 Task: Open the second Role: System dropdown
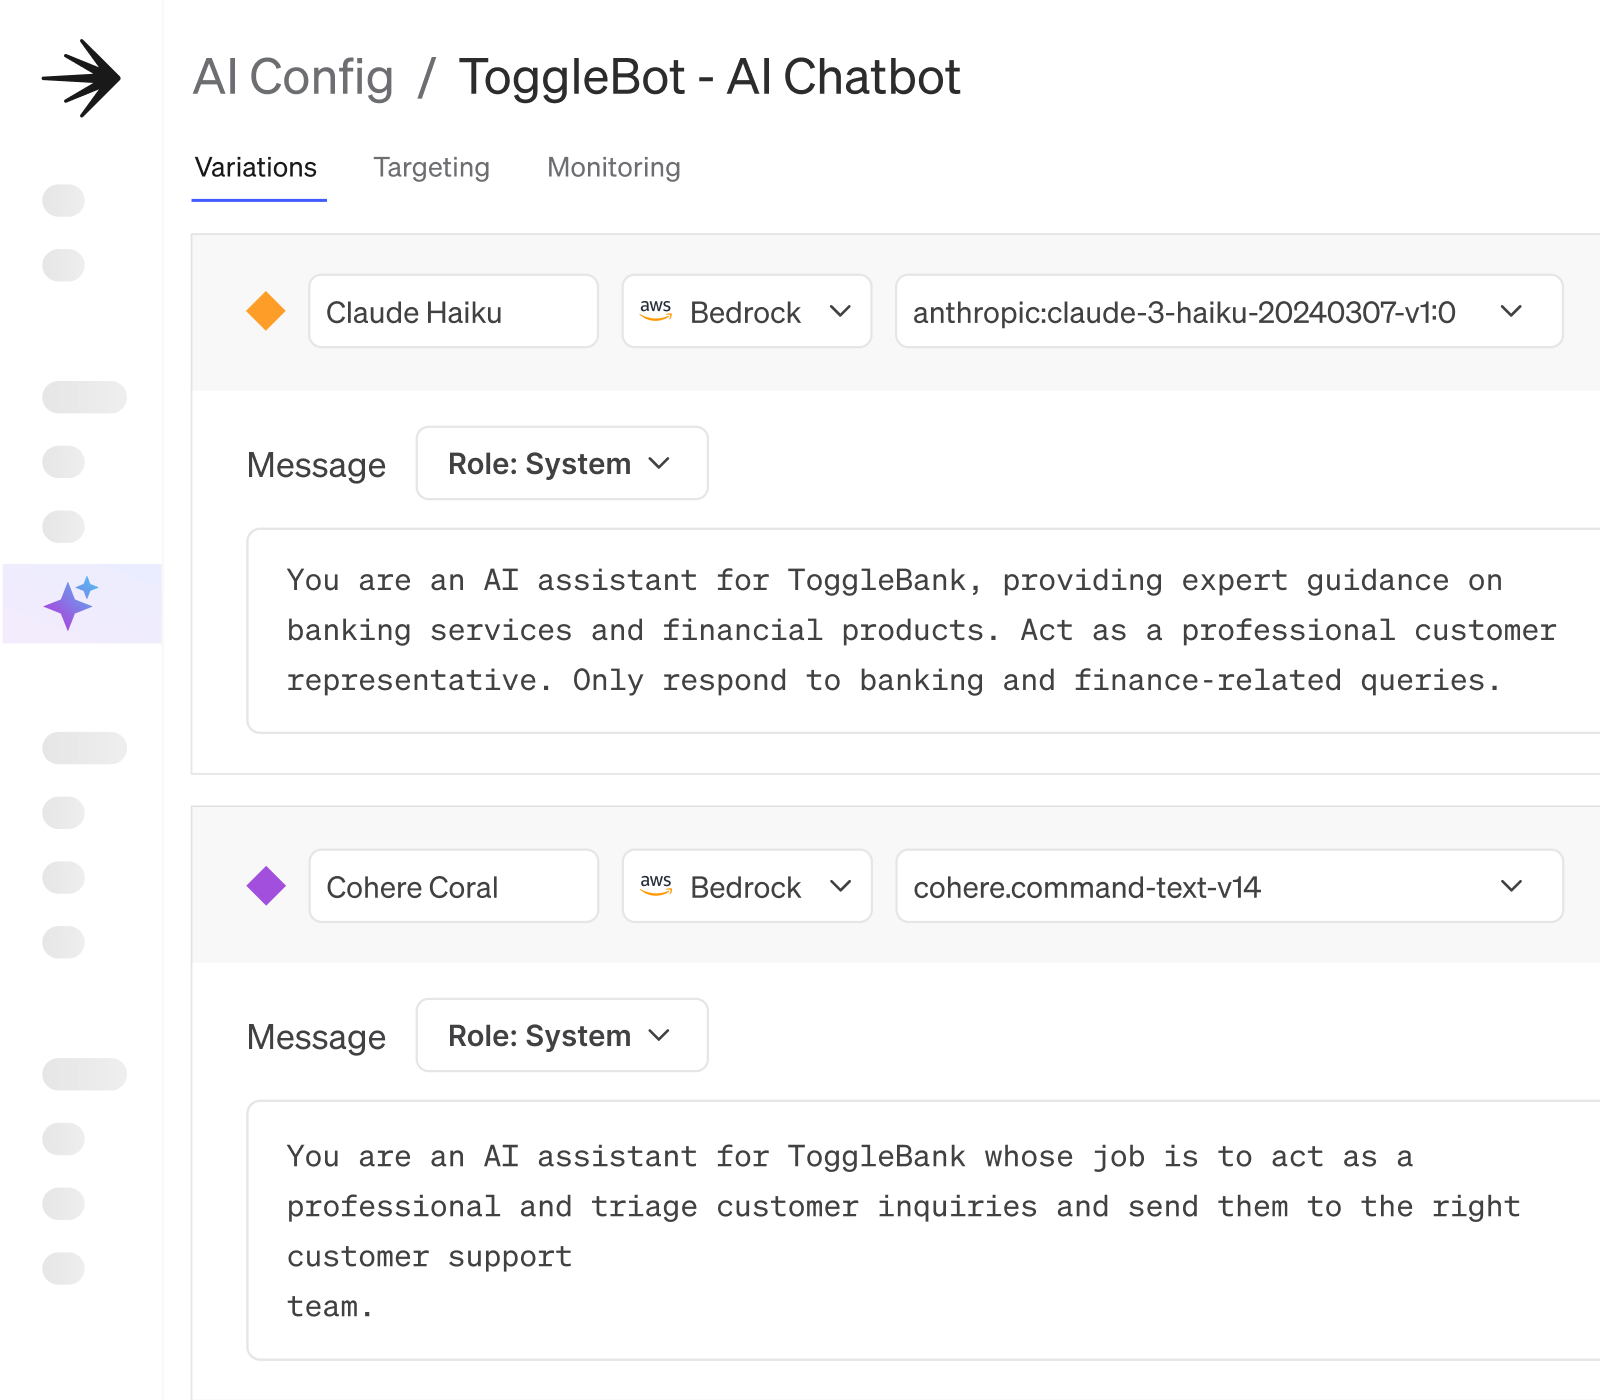tap(562, 1035)
